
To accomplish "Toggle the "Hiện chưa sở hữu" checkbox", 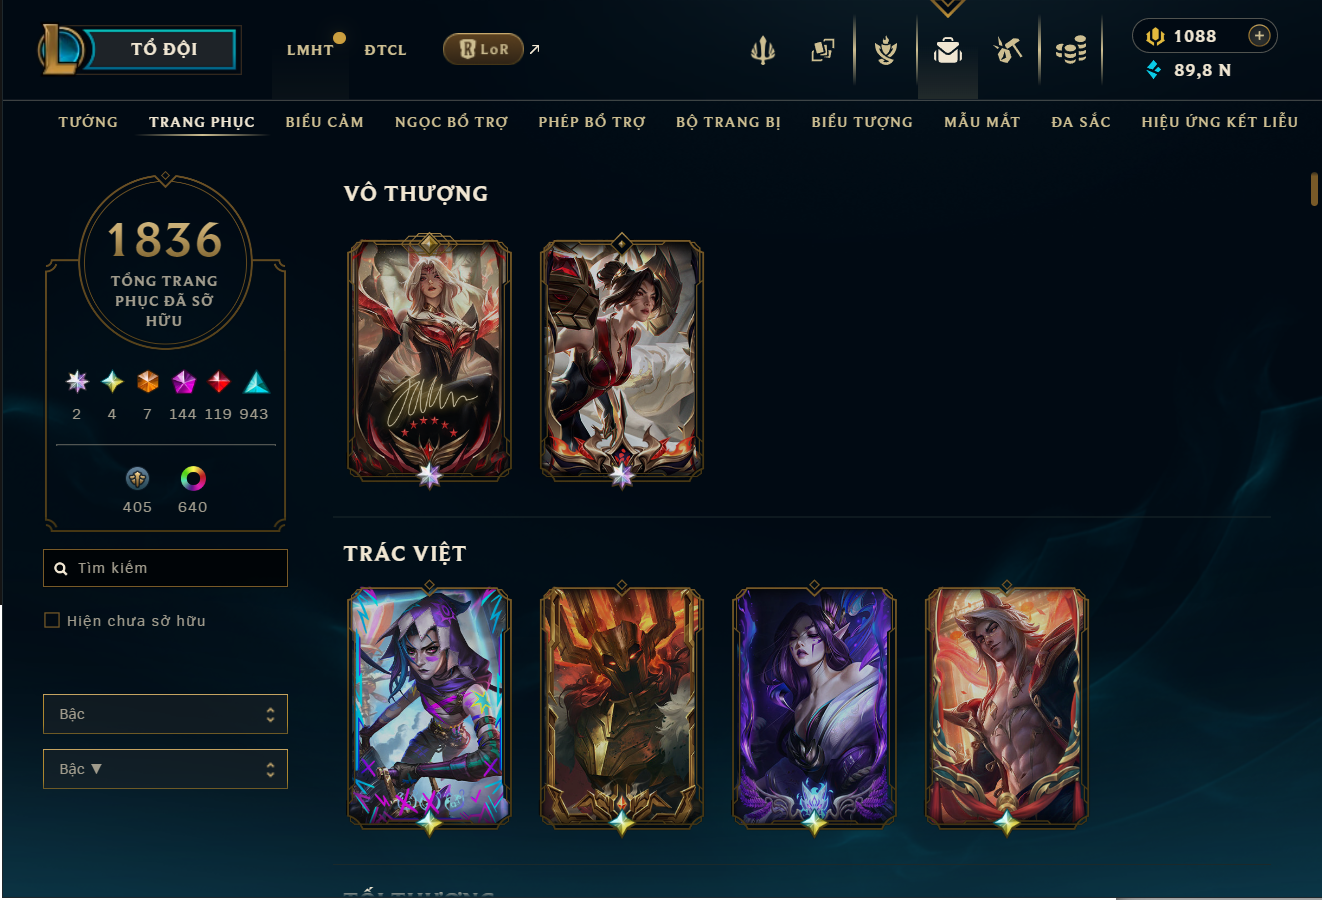I will [52, 620].
